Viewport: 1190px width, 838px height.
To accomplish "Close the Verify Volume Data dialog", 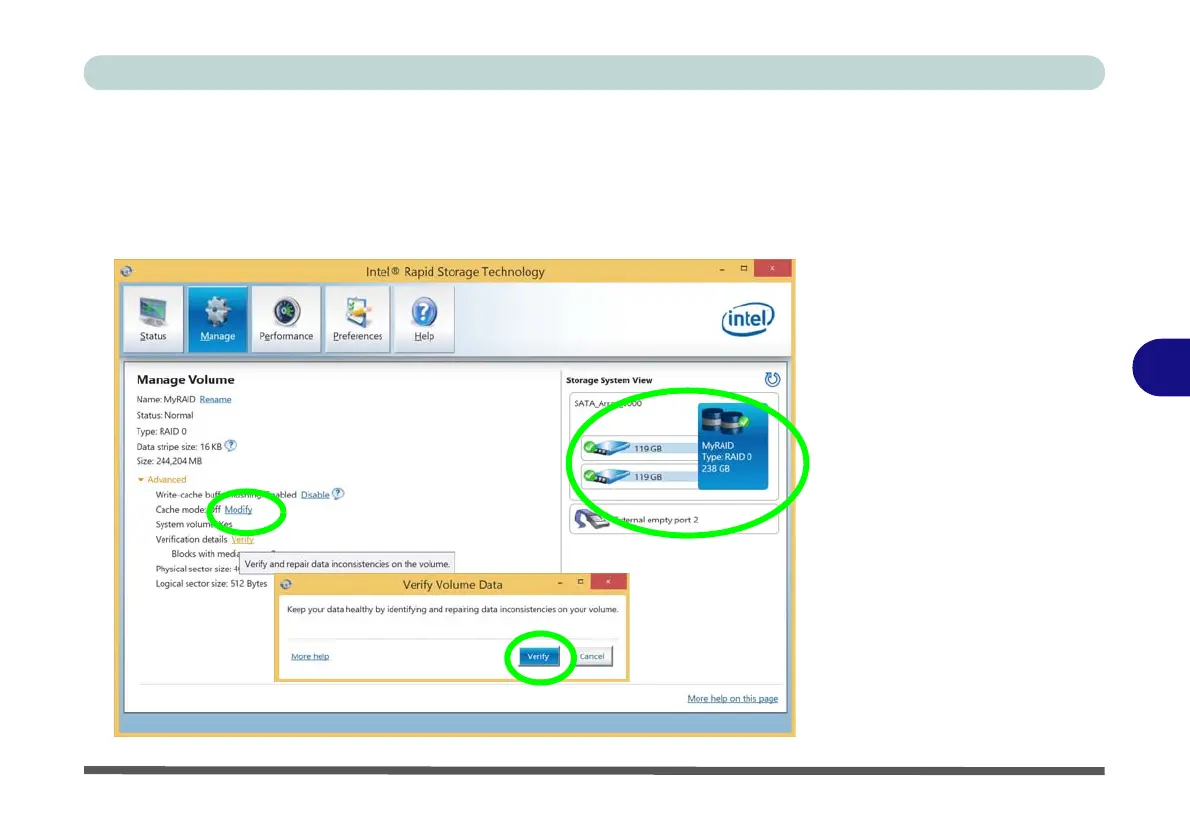I will (608, 582).
